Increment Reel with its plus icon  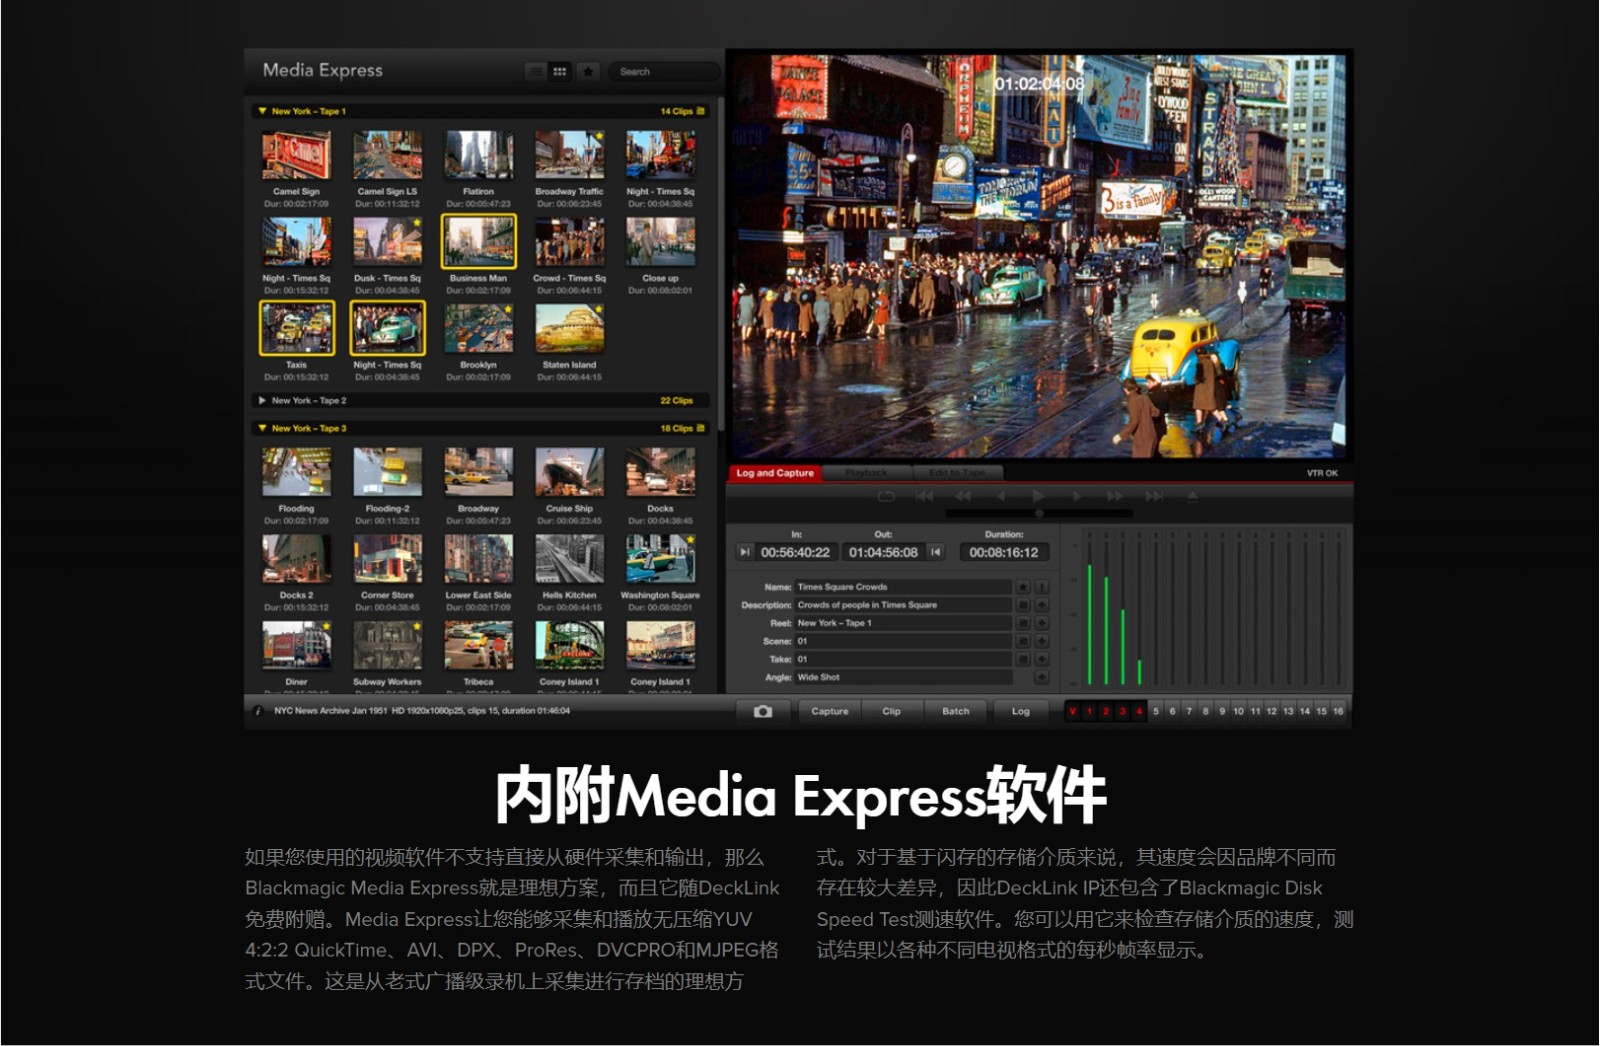(x=1041, y=623)
